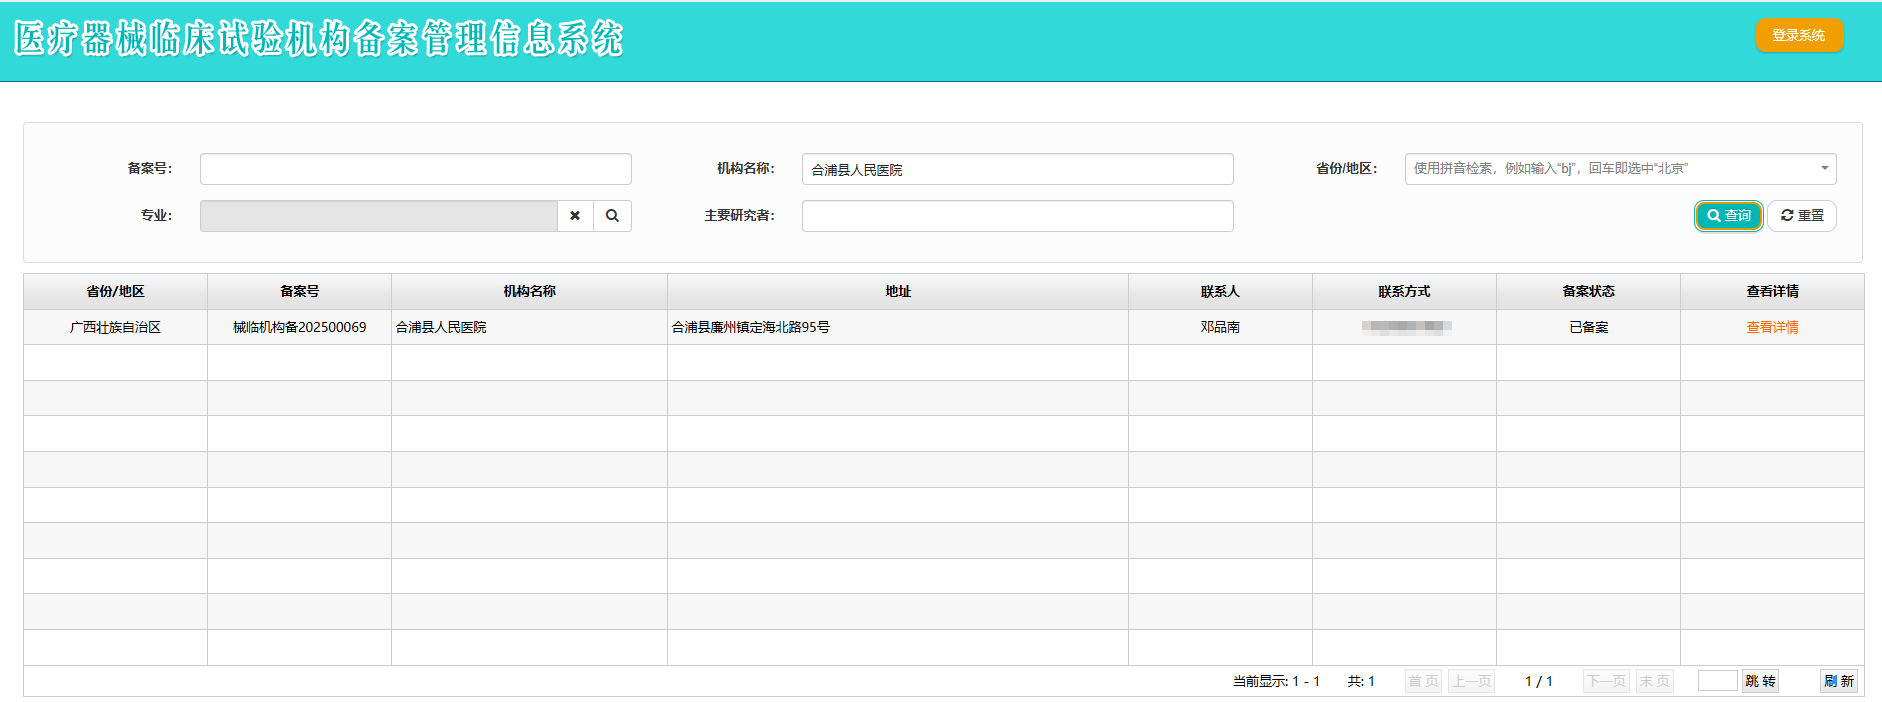Click the 下一页 next page button
Screen dimensions: 1882x702
click(1606, 681)
